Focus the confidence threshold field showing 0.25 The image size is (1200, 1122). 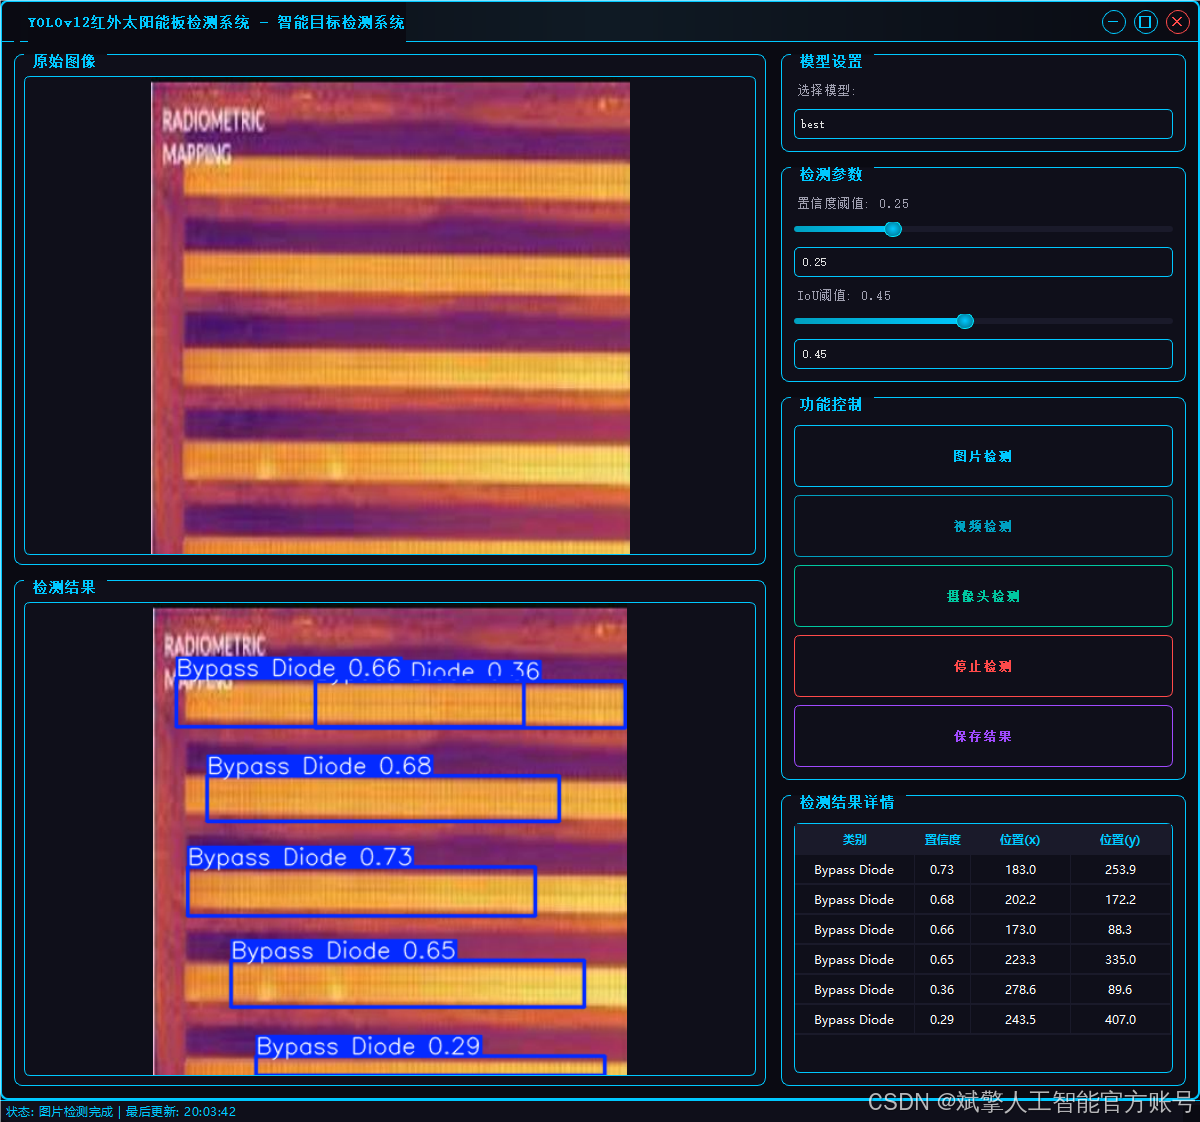[x=983, y=262]
